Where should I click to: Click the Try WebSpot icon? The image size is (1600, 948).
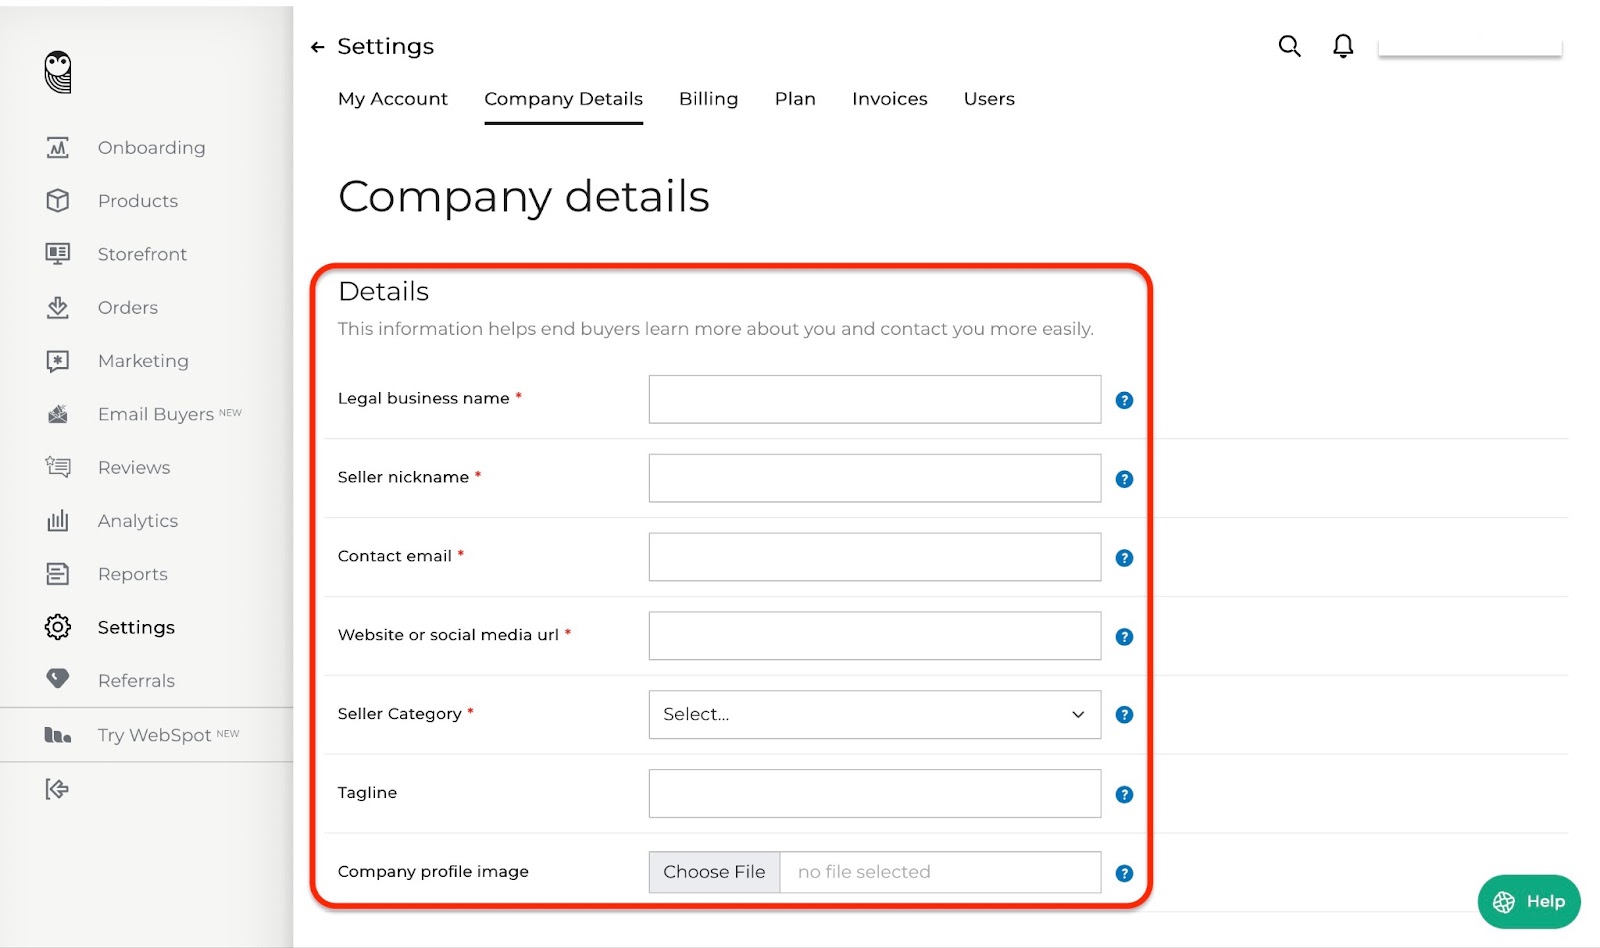[58, 735]
